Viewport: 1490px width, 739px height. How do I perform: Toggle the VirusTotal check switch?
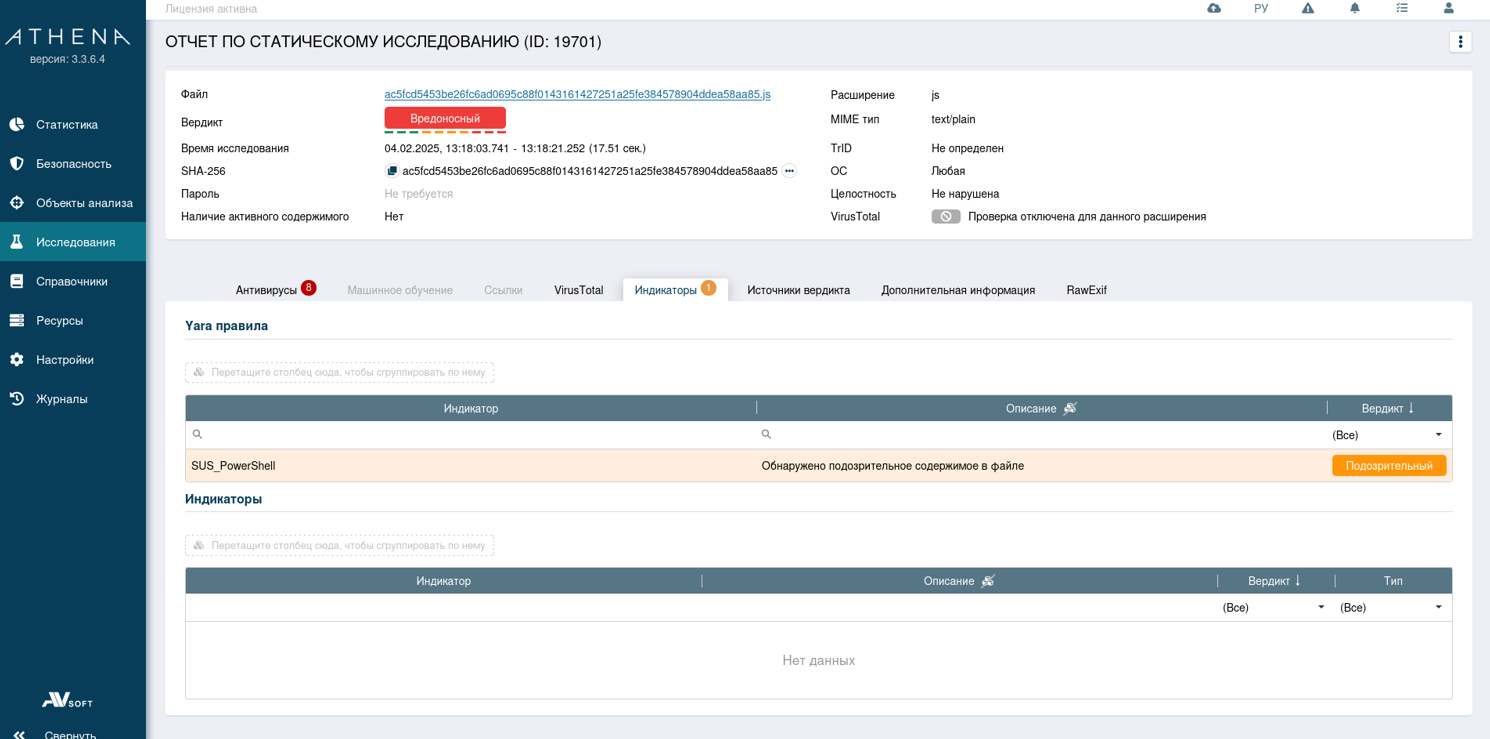(x=945, y=217)
